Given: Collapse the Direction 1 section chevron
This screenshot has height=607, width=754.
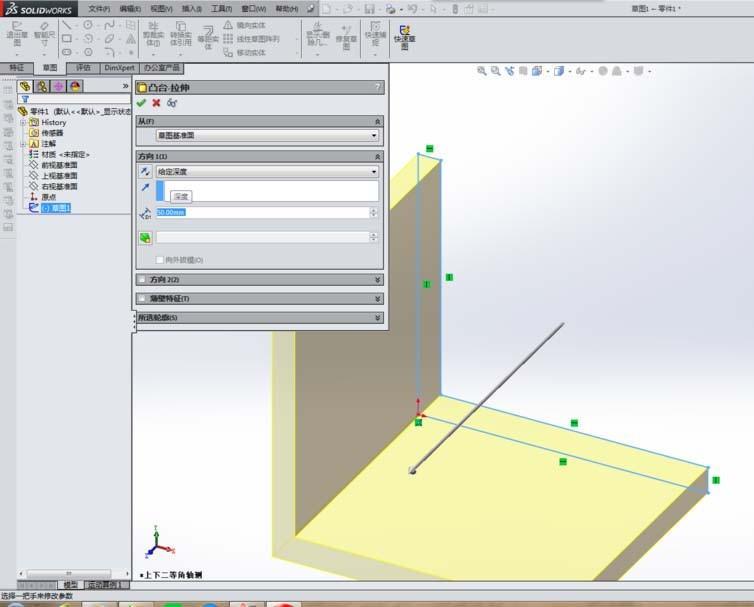Looking at the screenshot, I should click(x=377, y=157).
